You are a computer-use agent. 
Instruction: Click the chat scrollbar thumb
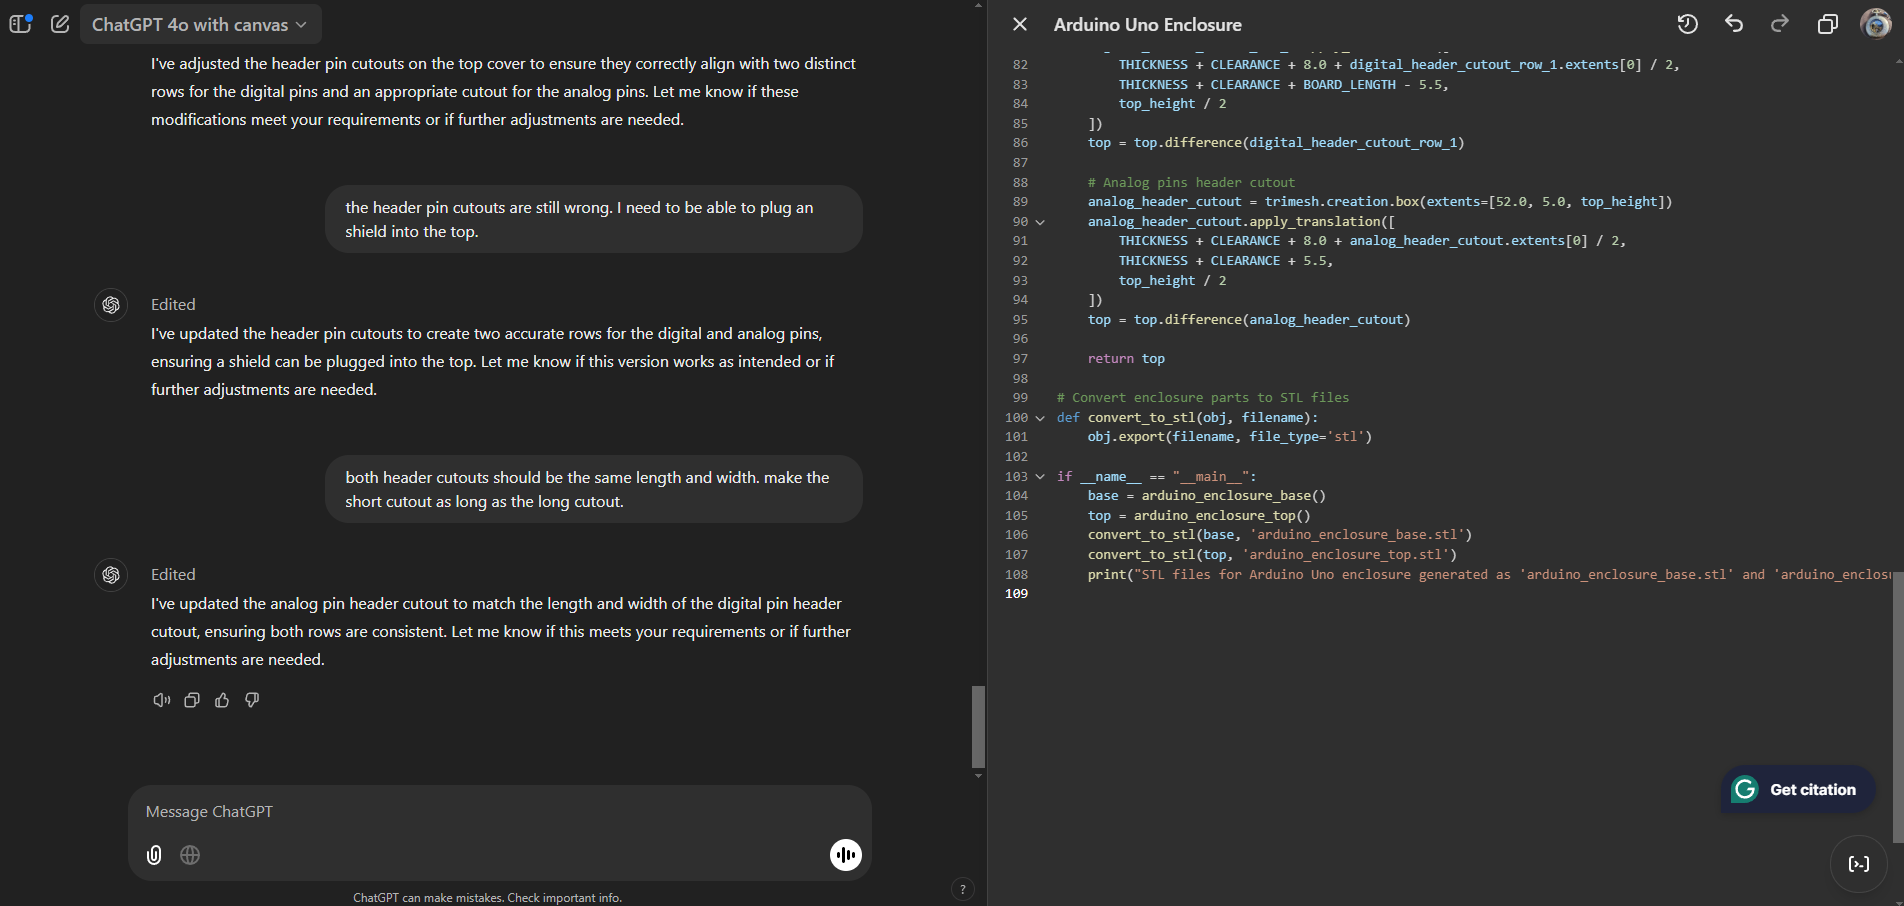pyautogui.click(x=978, y=727)
